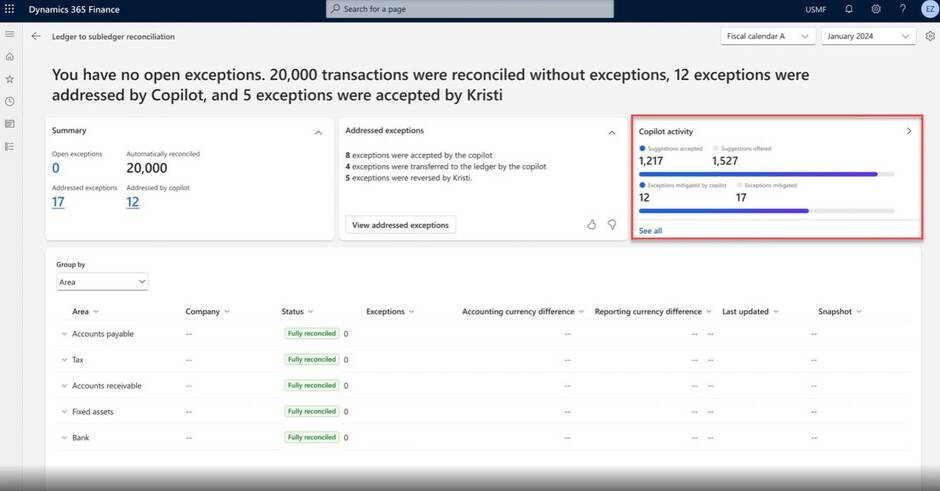The image size is (940, 491).
Task: Click Fully reconciled badge for Accounts receivable
Action: [x=312, y=385]
